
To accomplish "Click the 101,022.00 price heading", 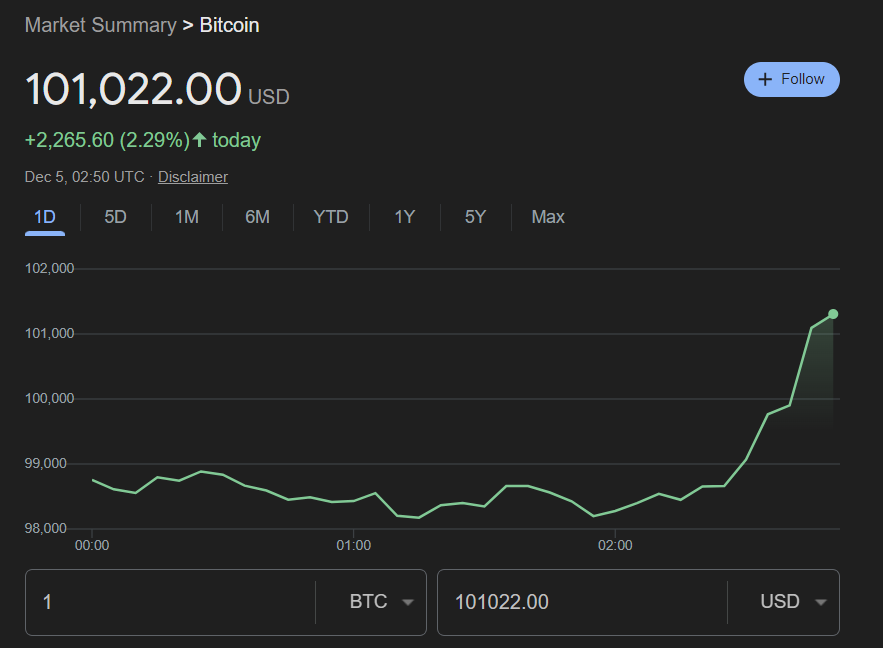I will pos(133,89).
